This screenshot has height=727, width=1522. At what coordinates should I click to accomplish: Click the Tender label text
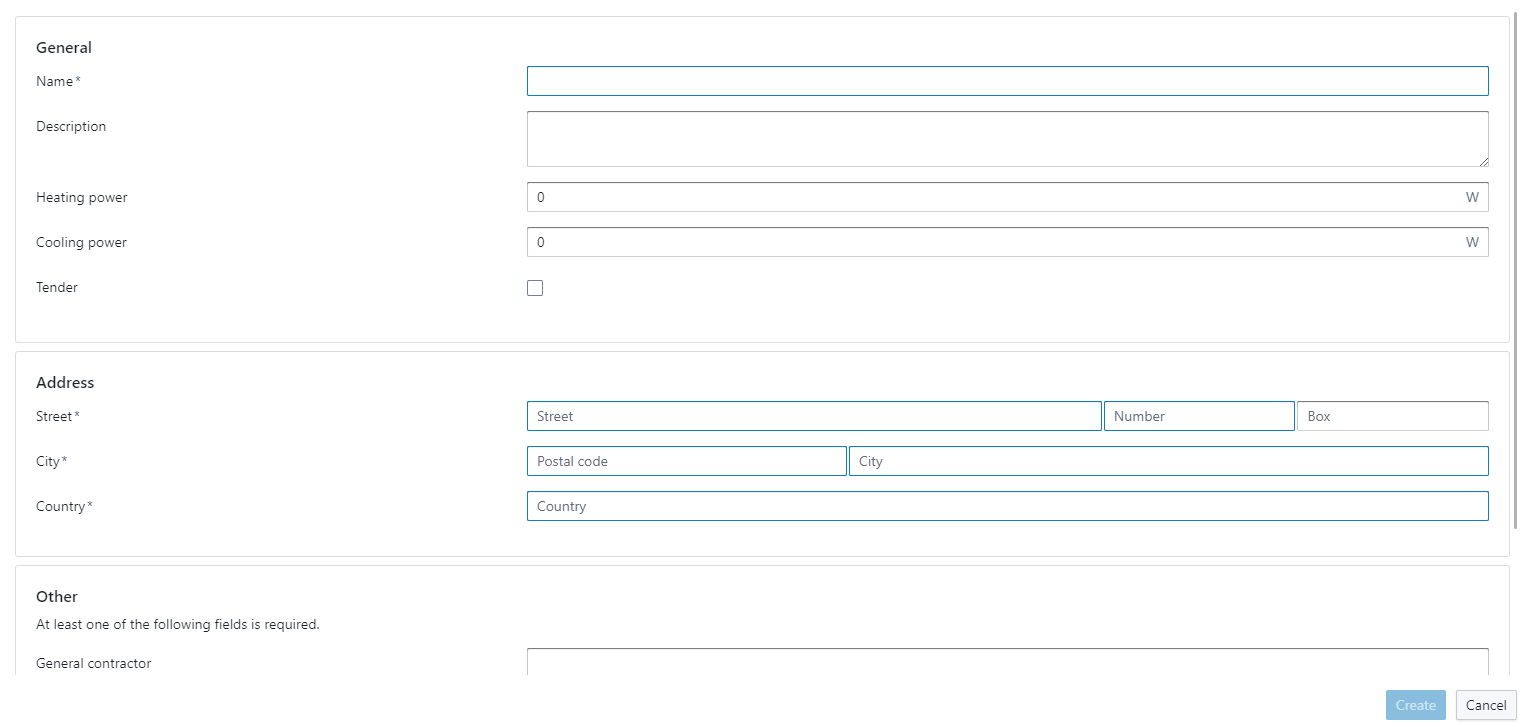tap(57, 287)
